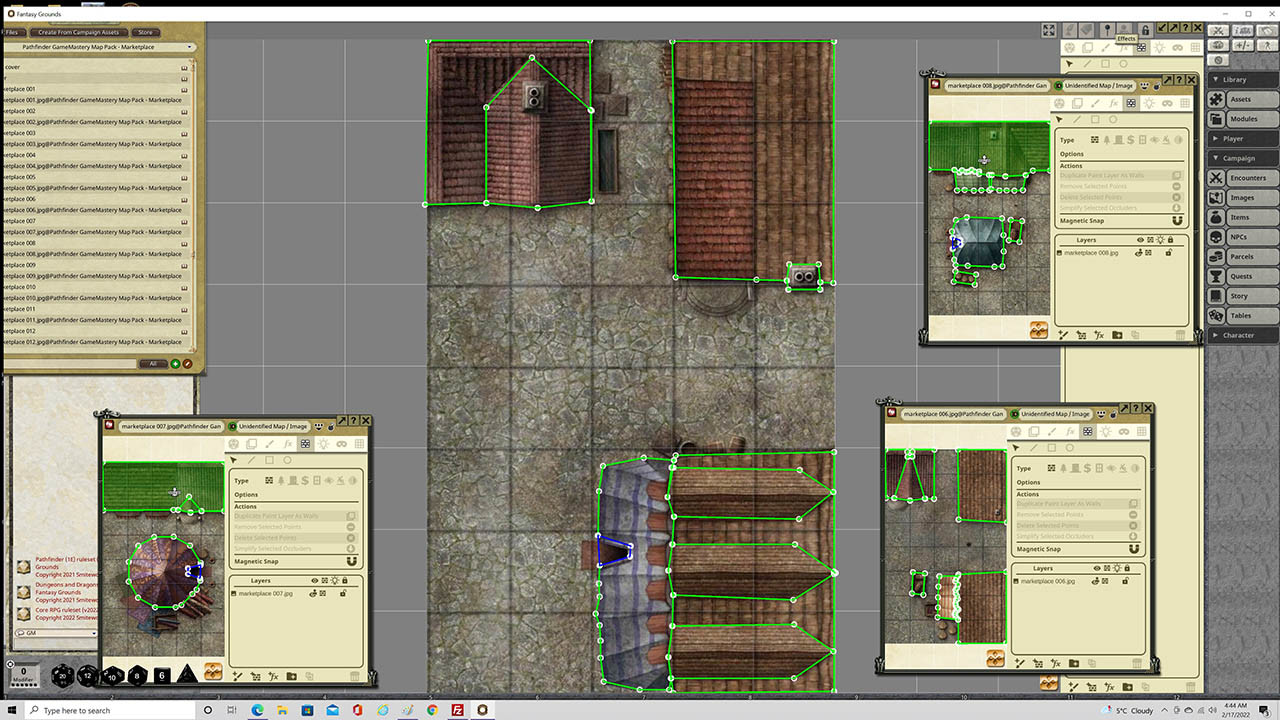This screenshot has width=1280, height=720.
Task: Collapse the Library section in the sidebar
Action: coord(1240,79)
